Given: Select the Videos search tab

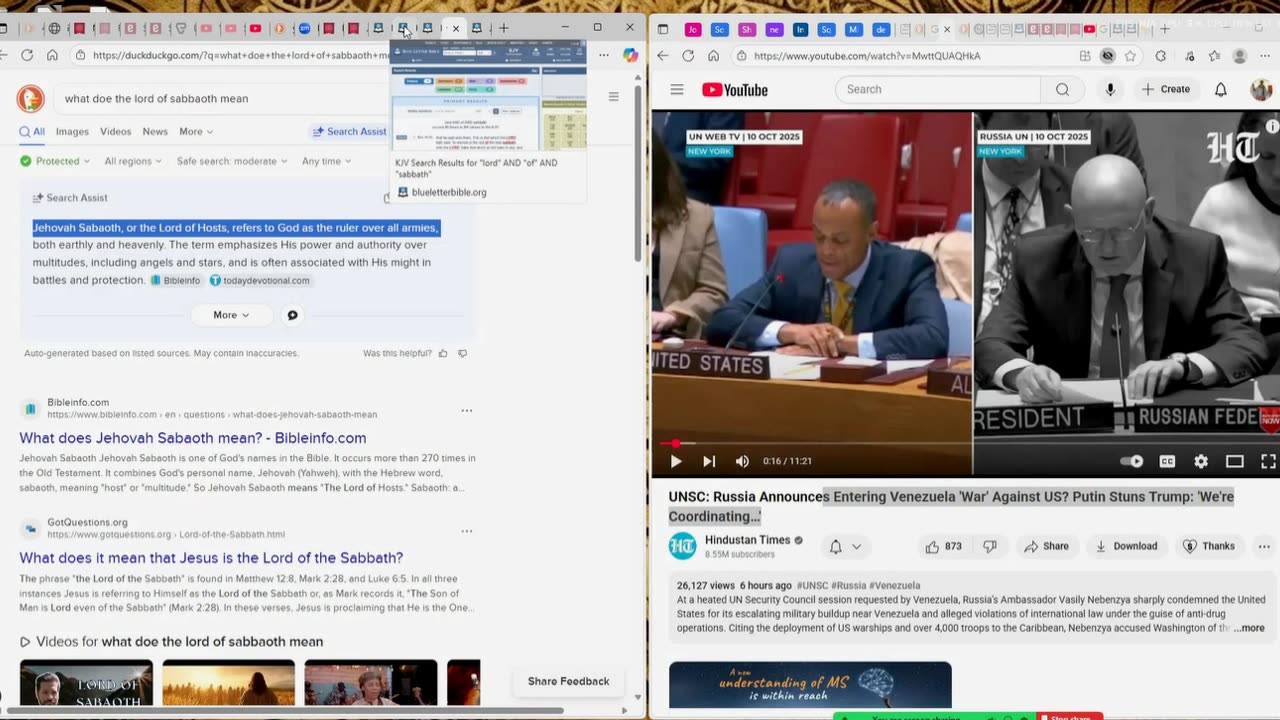Looking at the screenshot, I should click(x=115, y=132).
